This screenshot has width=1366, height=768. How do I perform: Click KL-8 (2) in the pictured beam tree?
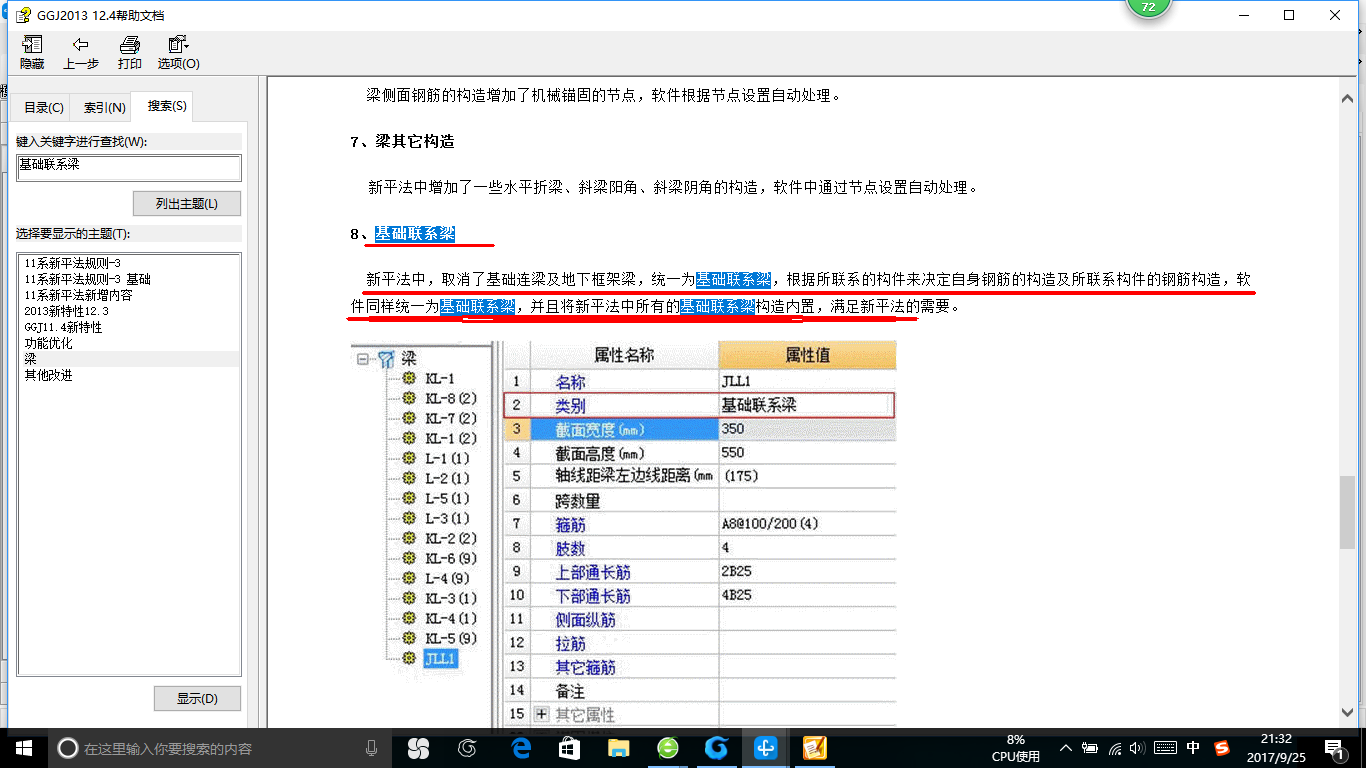[451, 398]
